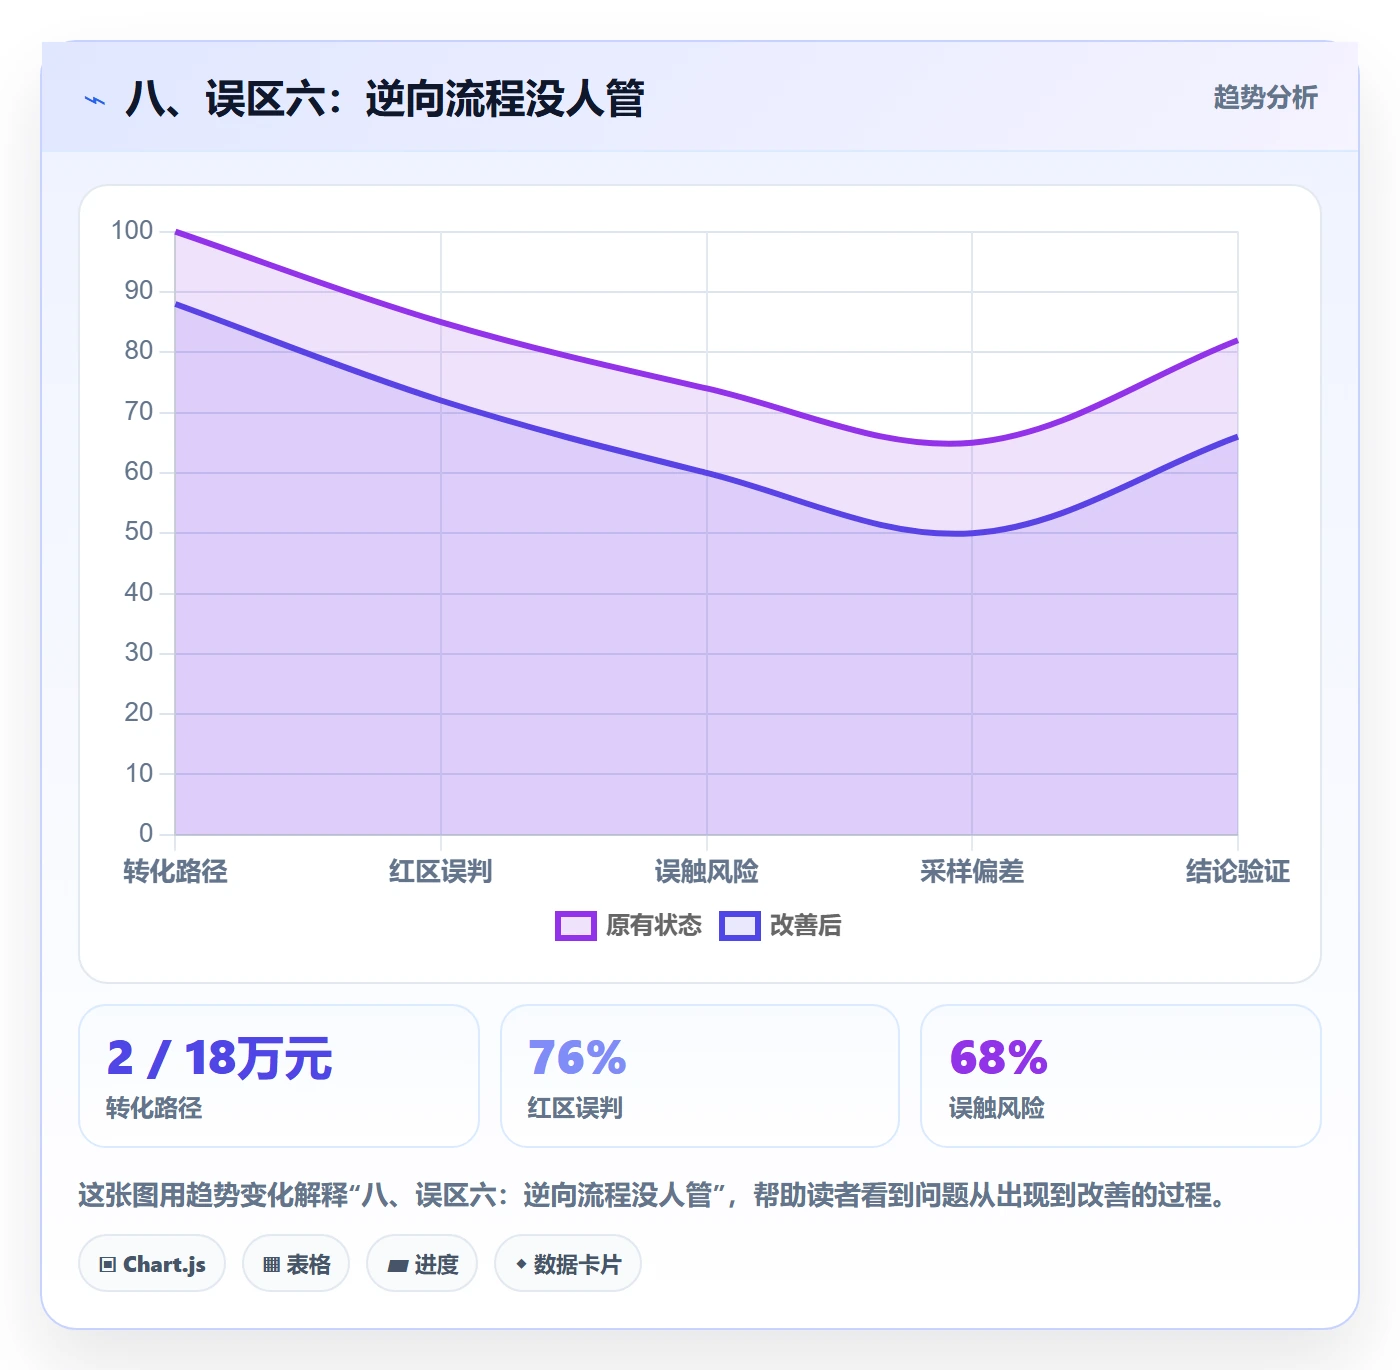
Task: Click the 数据卡片 tag
Action: tap(567, 1264)
